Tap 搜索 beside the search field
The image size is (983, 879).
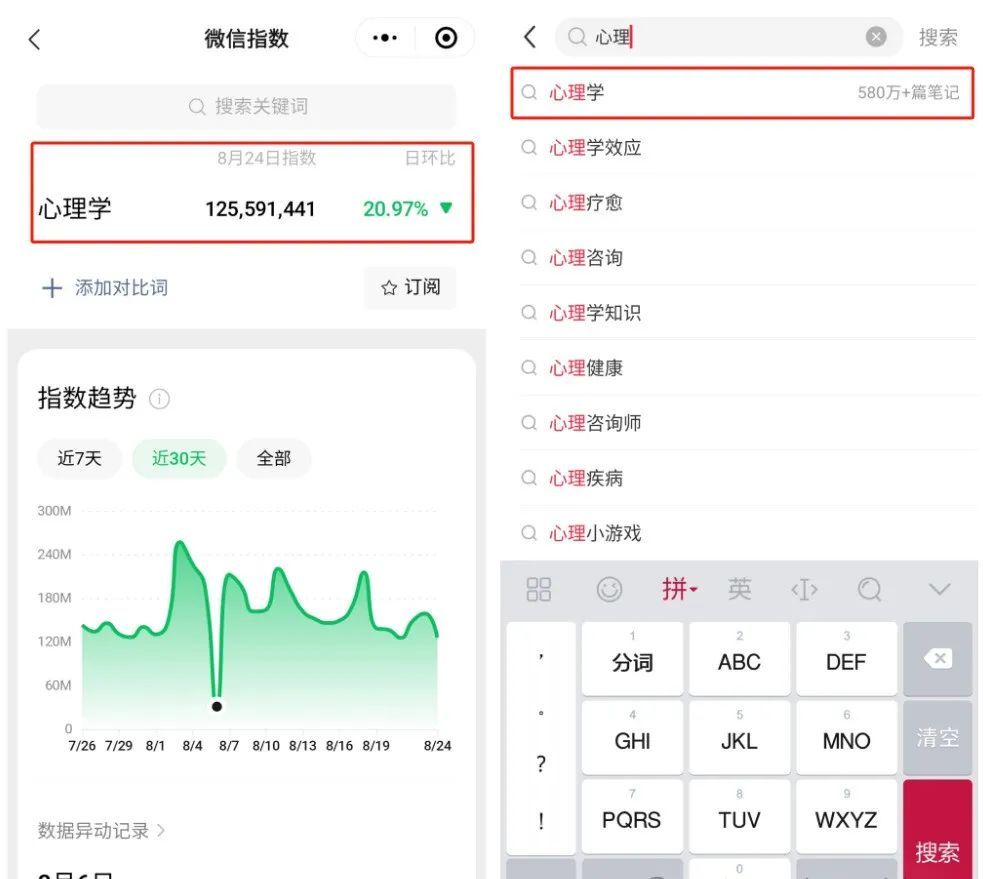(x=938, y=38)
